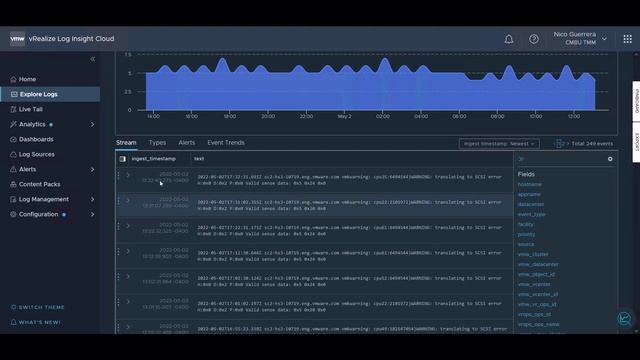Click Switch Theme link

(x=37, y=307)
